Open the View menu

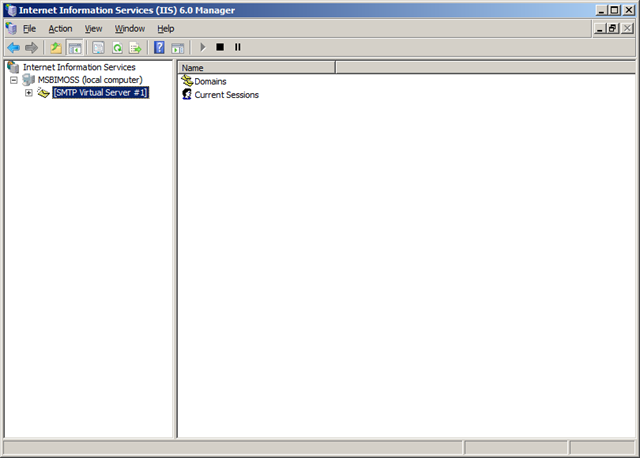pyautogui.click(x=93, y=29)
